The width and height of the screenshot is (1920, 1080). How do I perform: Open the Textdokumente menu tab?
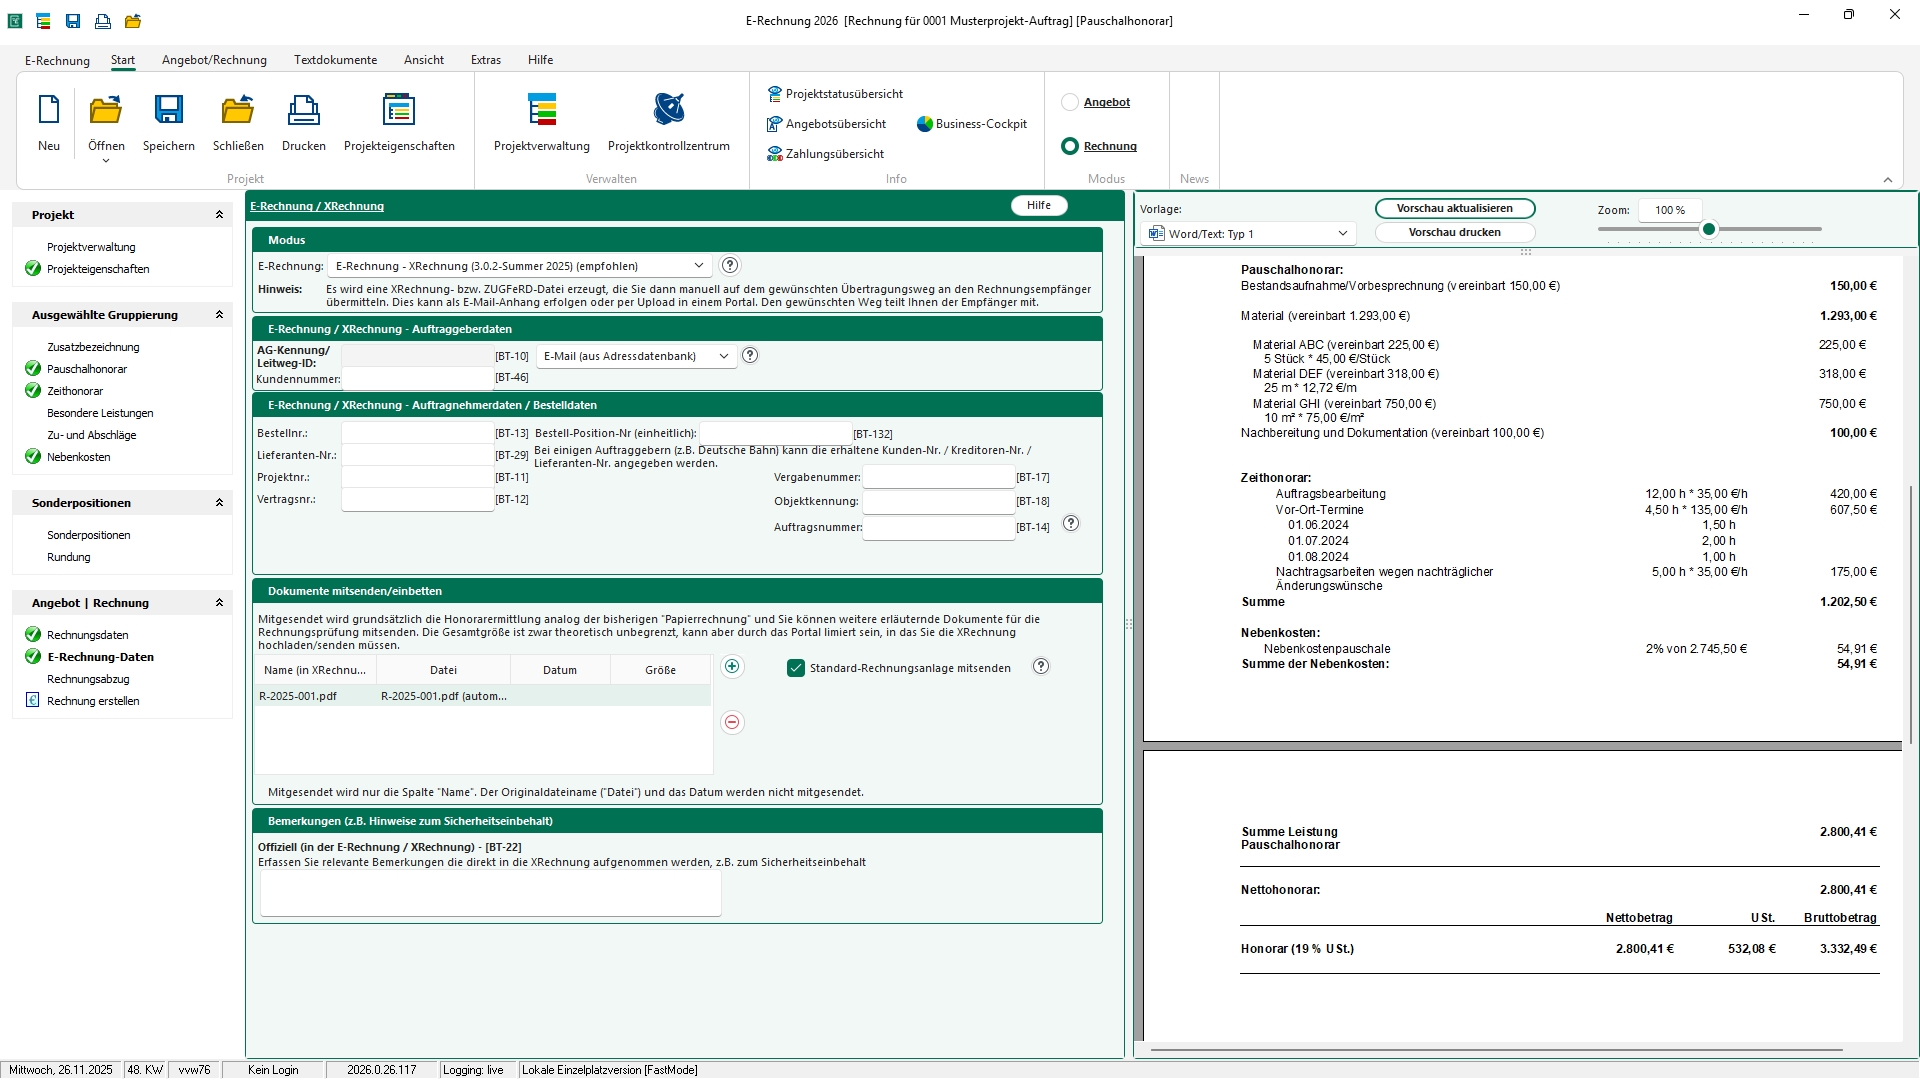pyautogui.click(x=335, y=60)
